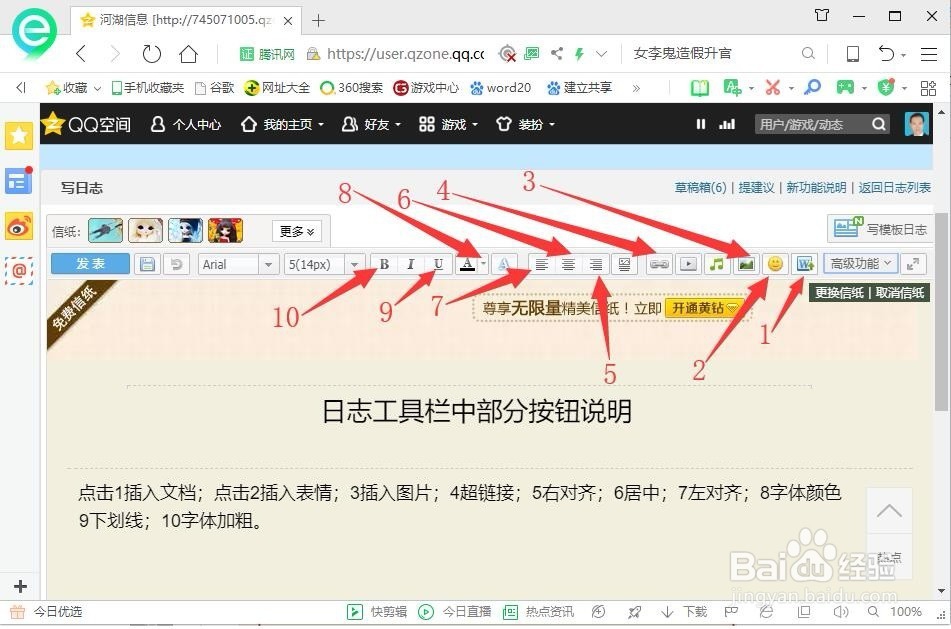Insert music with the note icon

(x=717, y=264)
